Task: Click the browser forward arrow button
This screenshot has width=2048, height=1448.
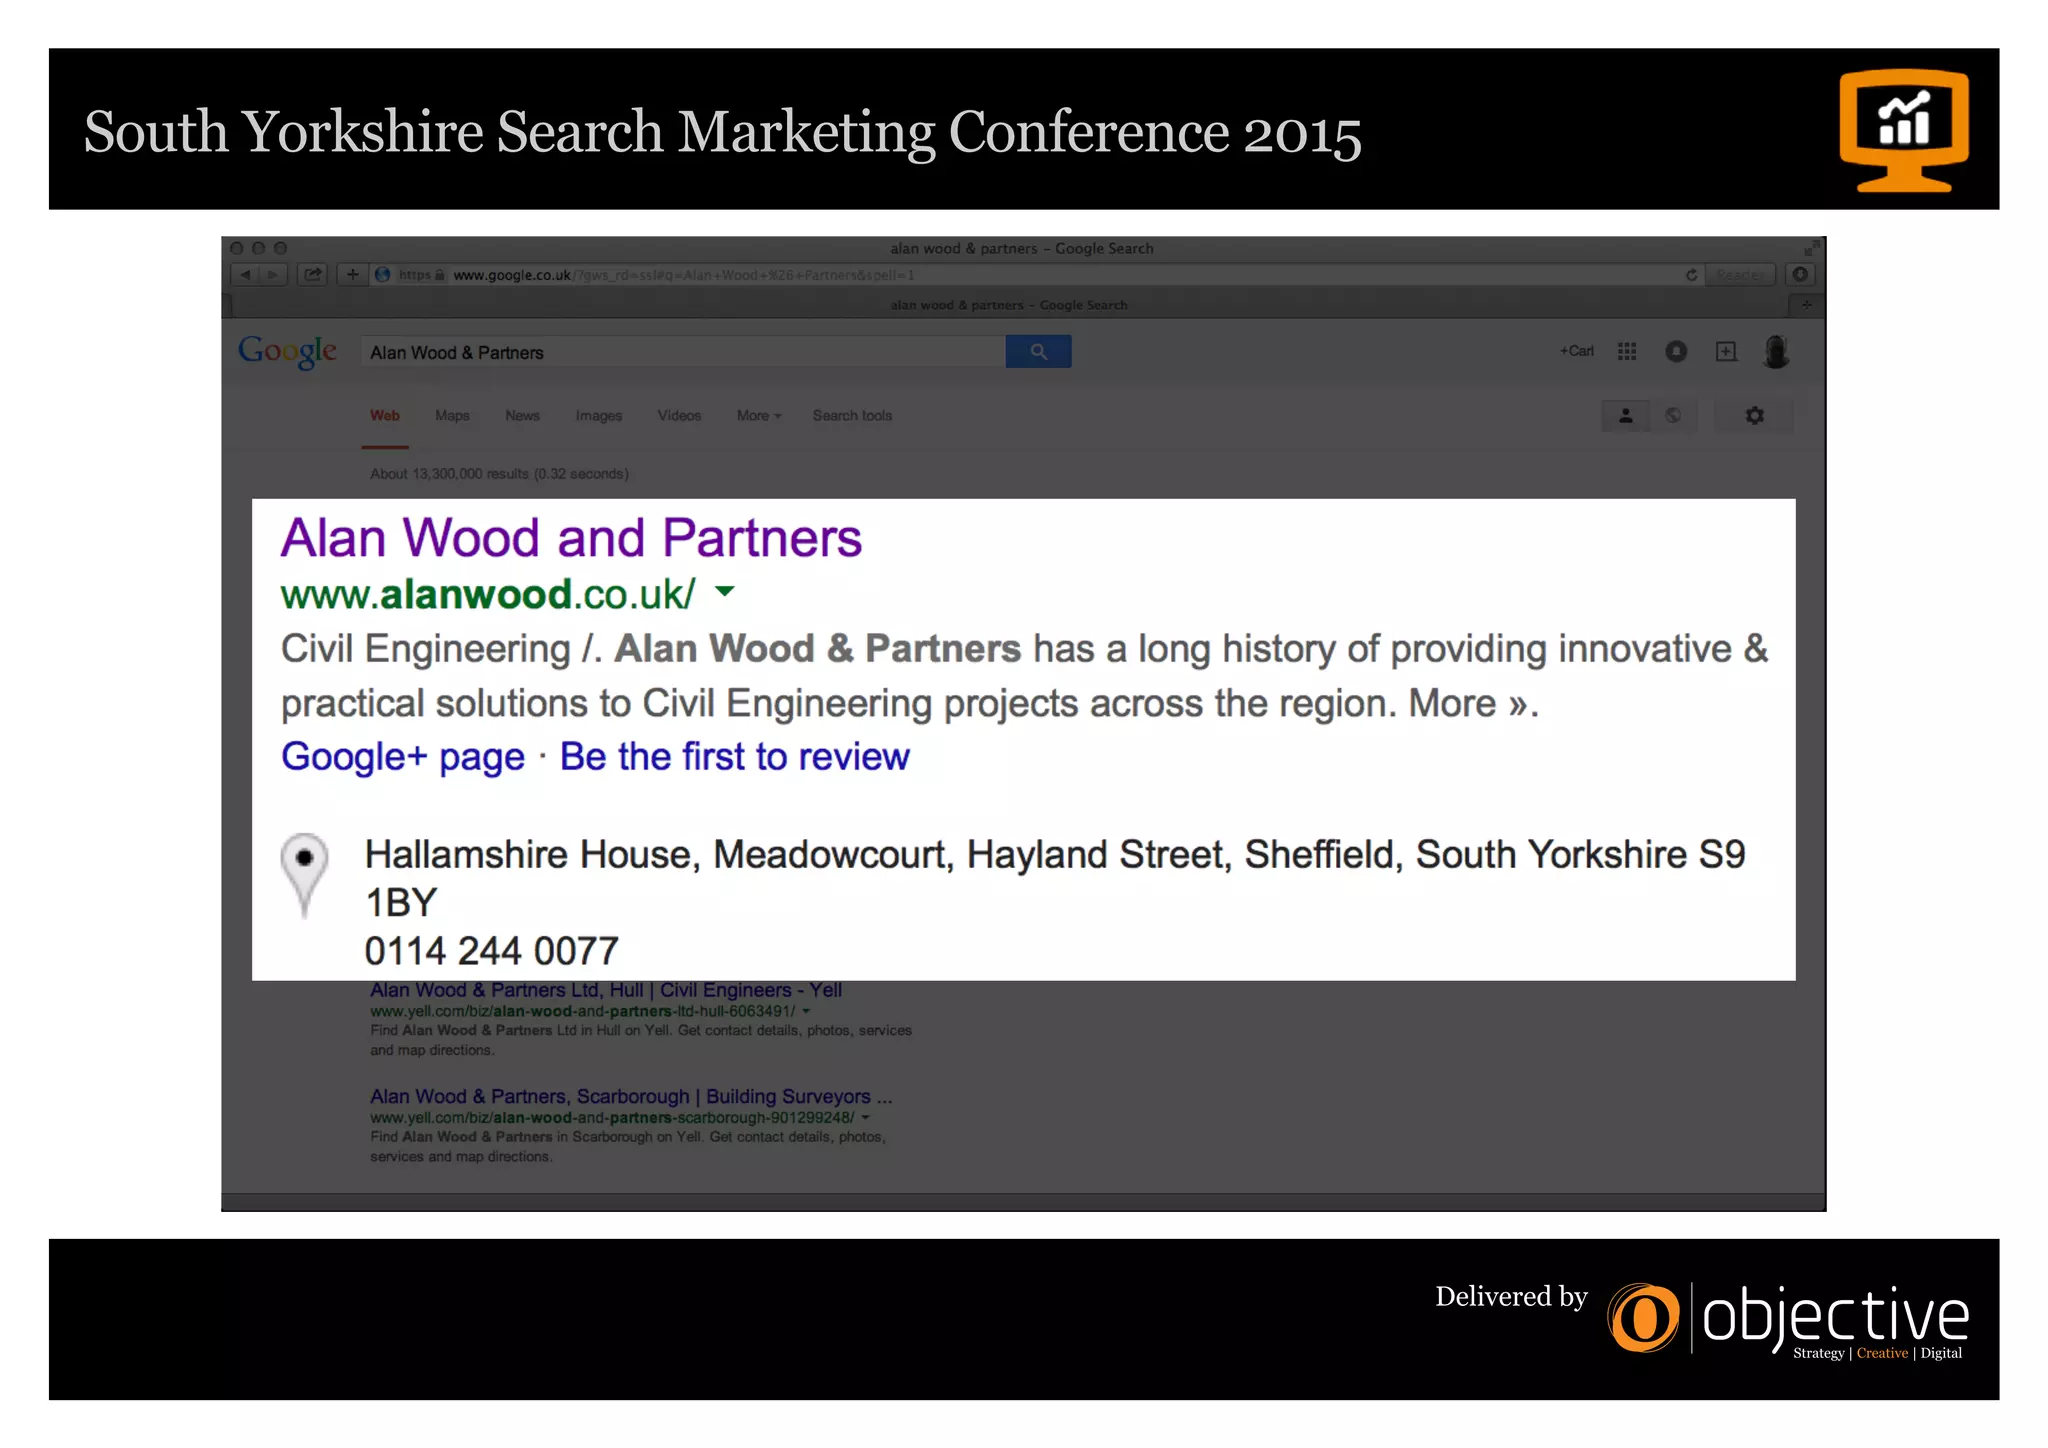Action: (x=273, y=275)
